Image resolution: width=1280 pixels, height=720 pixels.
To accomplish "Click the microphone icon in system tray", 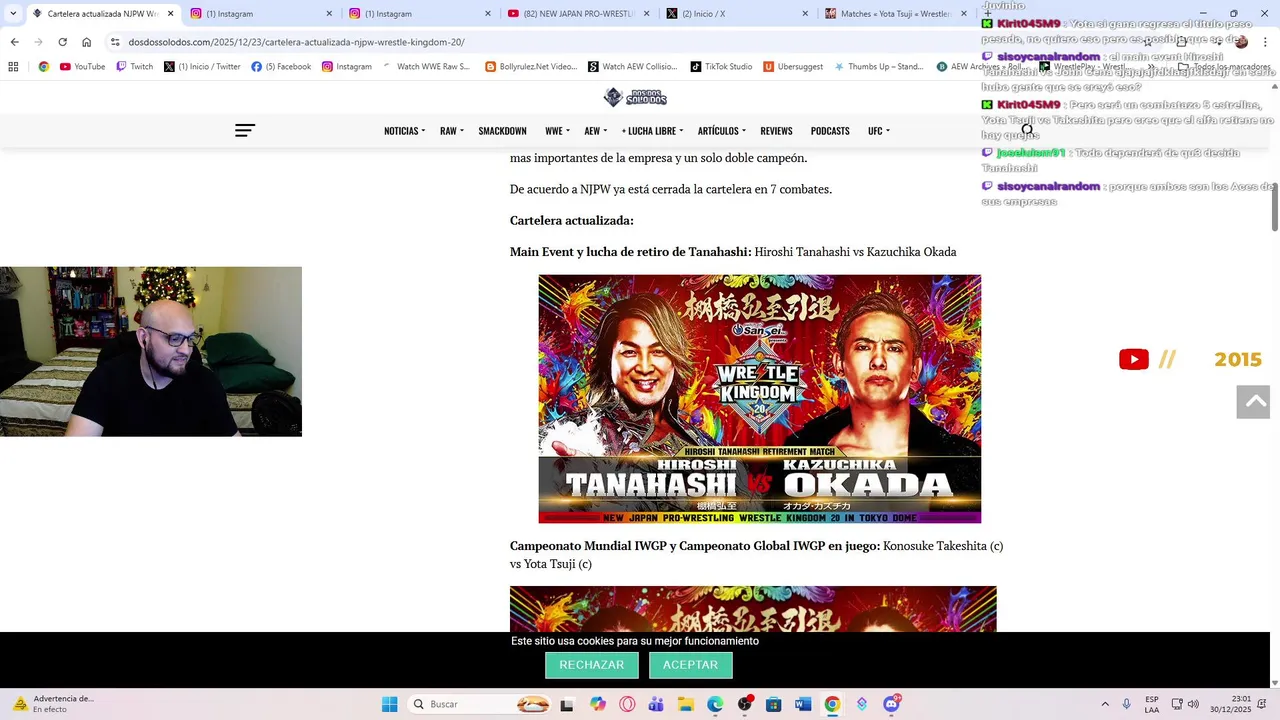I will click(x=1126, y=704).
